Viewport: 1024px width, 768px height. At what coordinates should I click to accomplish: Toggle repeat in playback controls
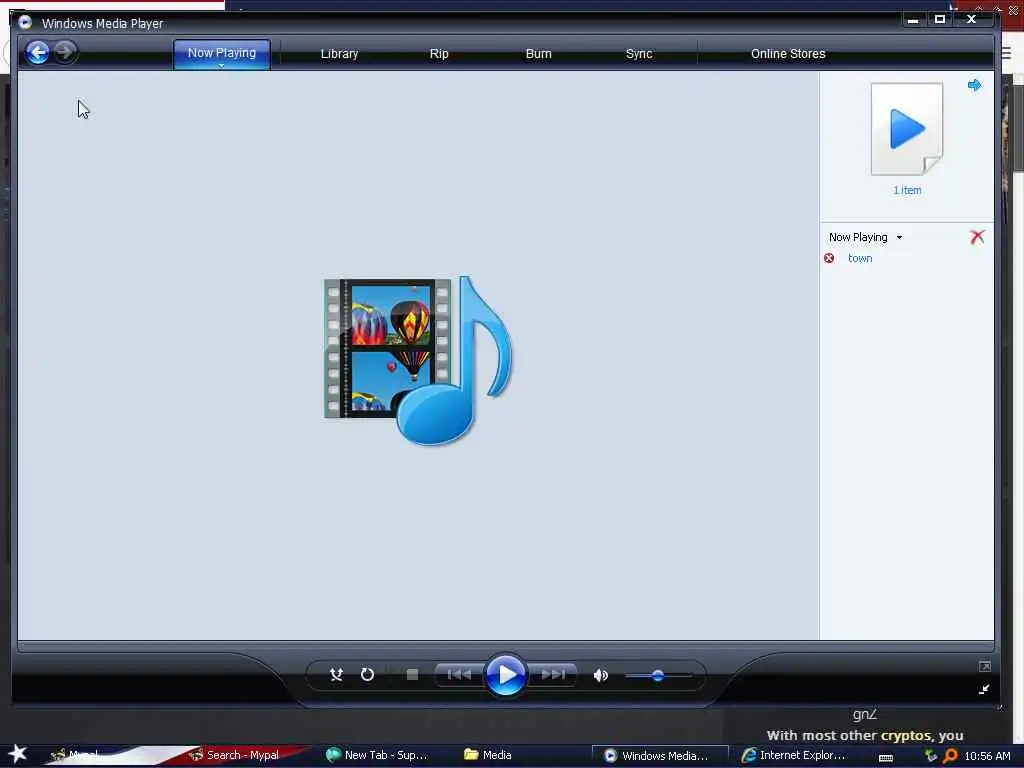[x=367, y=675]
